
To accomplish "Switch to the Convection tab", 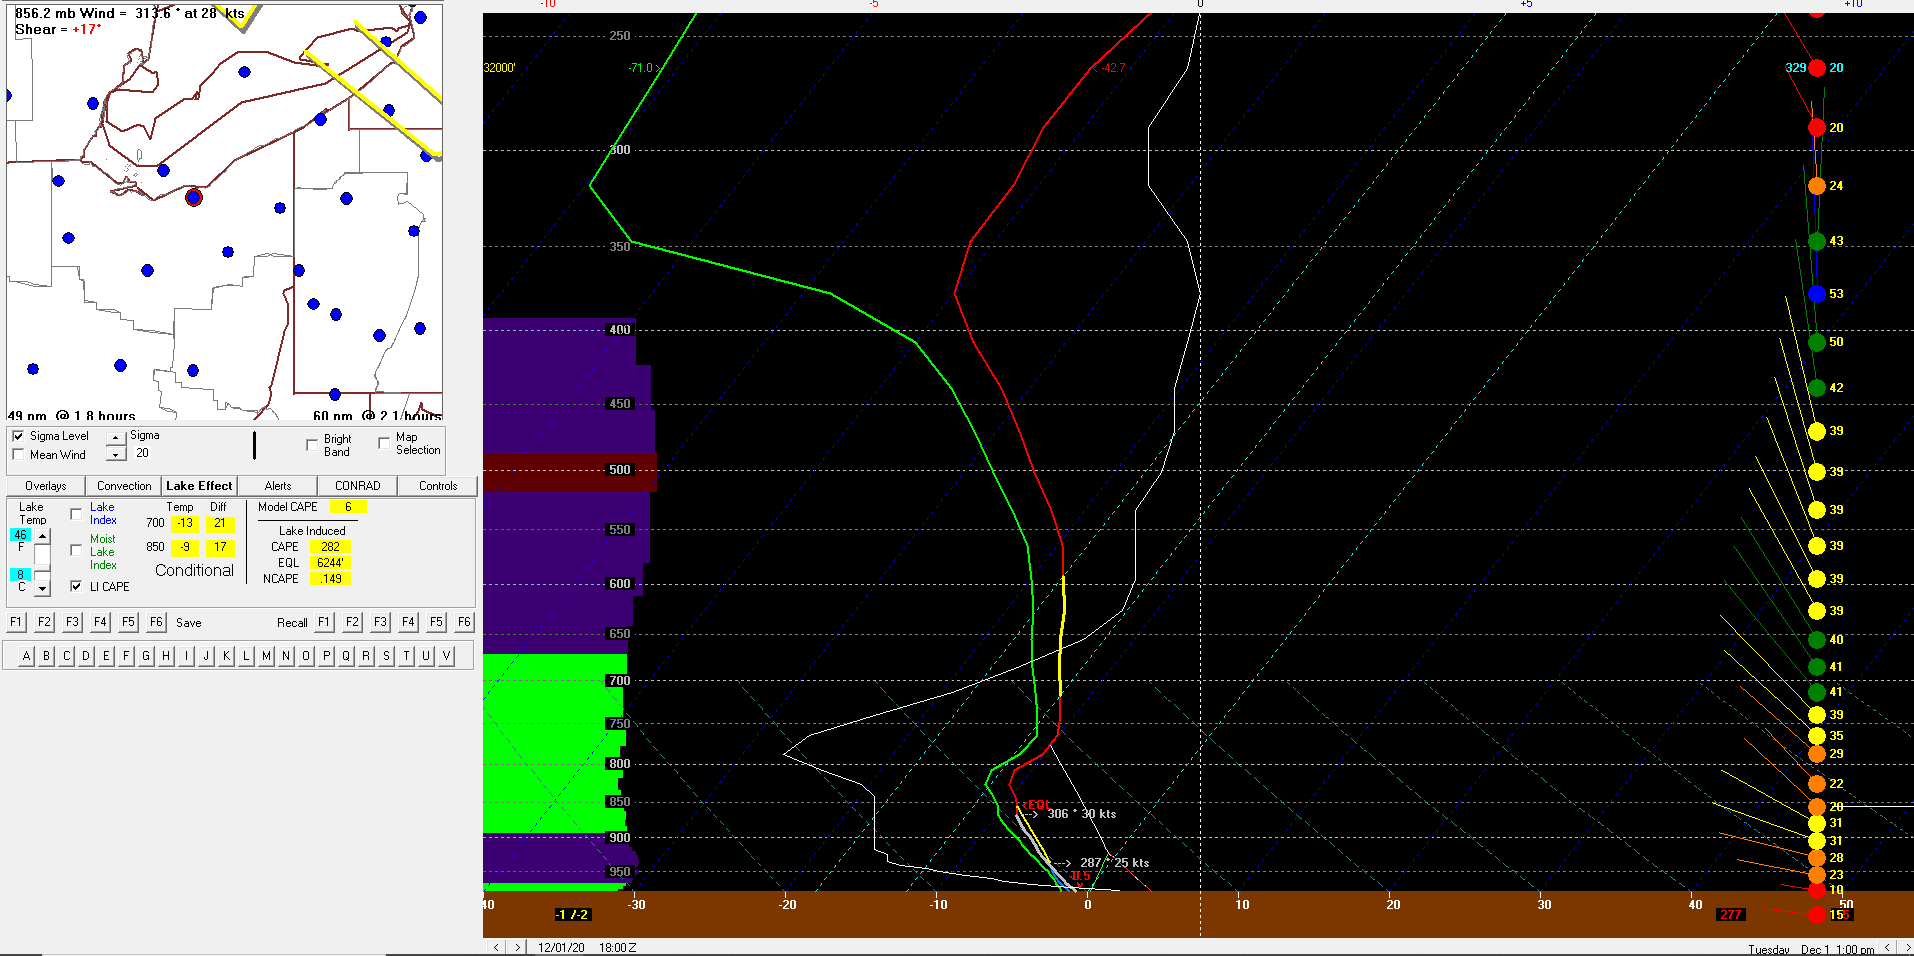I will (x=124, y=486).
